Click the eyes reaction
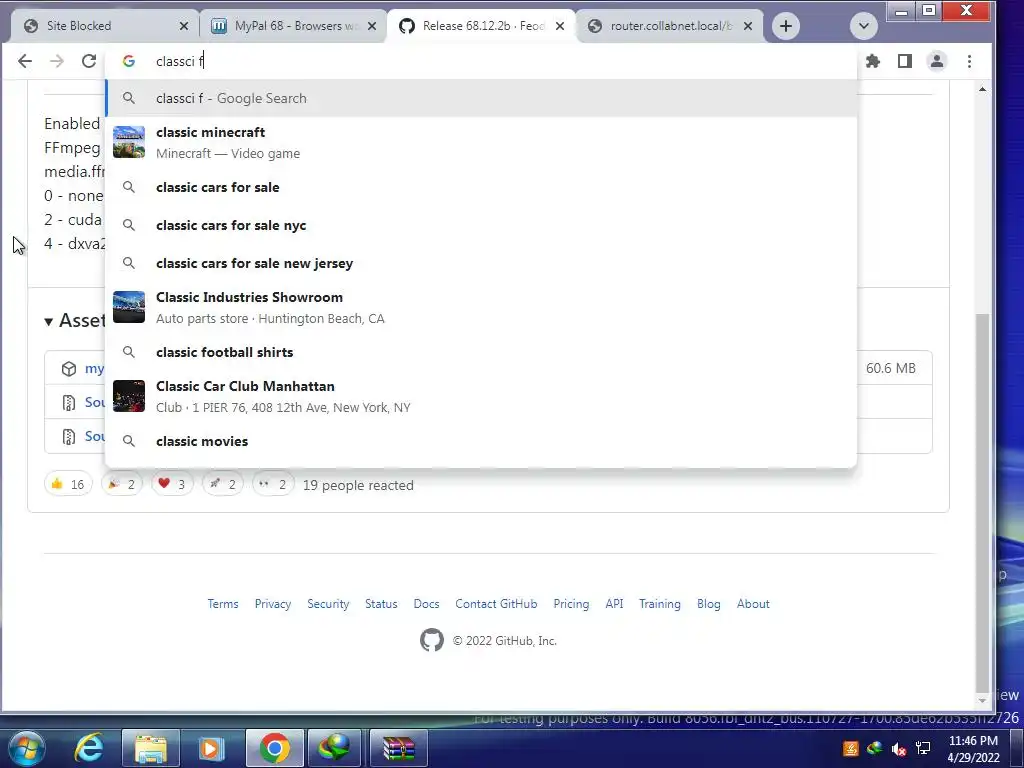The width and height of the screenshot is (1024, 768). 272,484
